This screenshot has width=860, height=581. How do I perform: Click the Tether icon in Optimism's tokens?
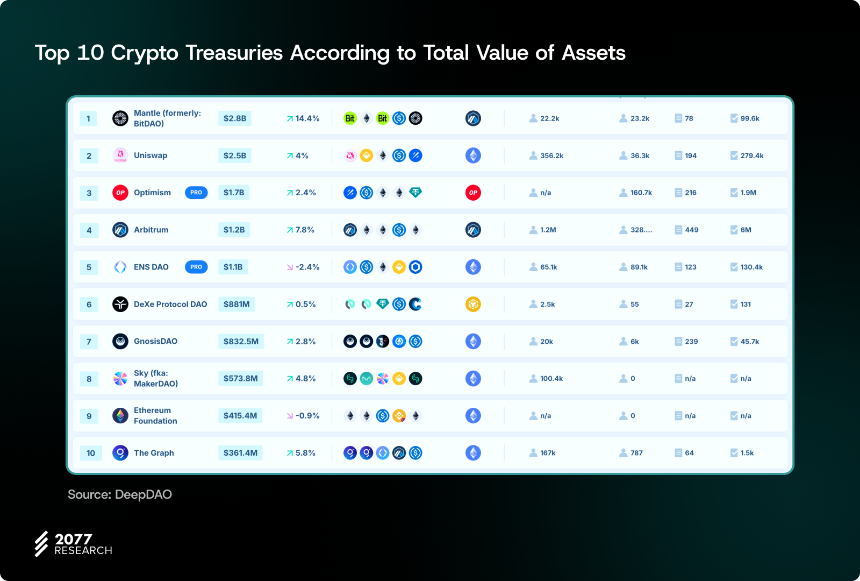click(x=415, y=193)
